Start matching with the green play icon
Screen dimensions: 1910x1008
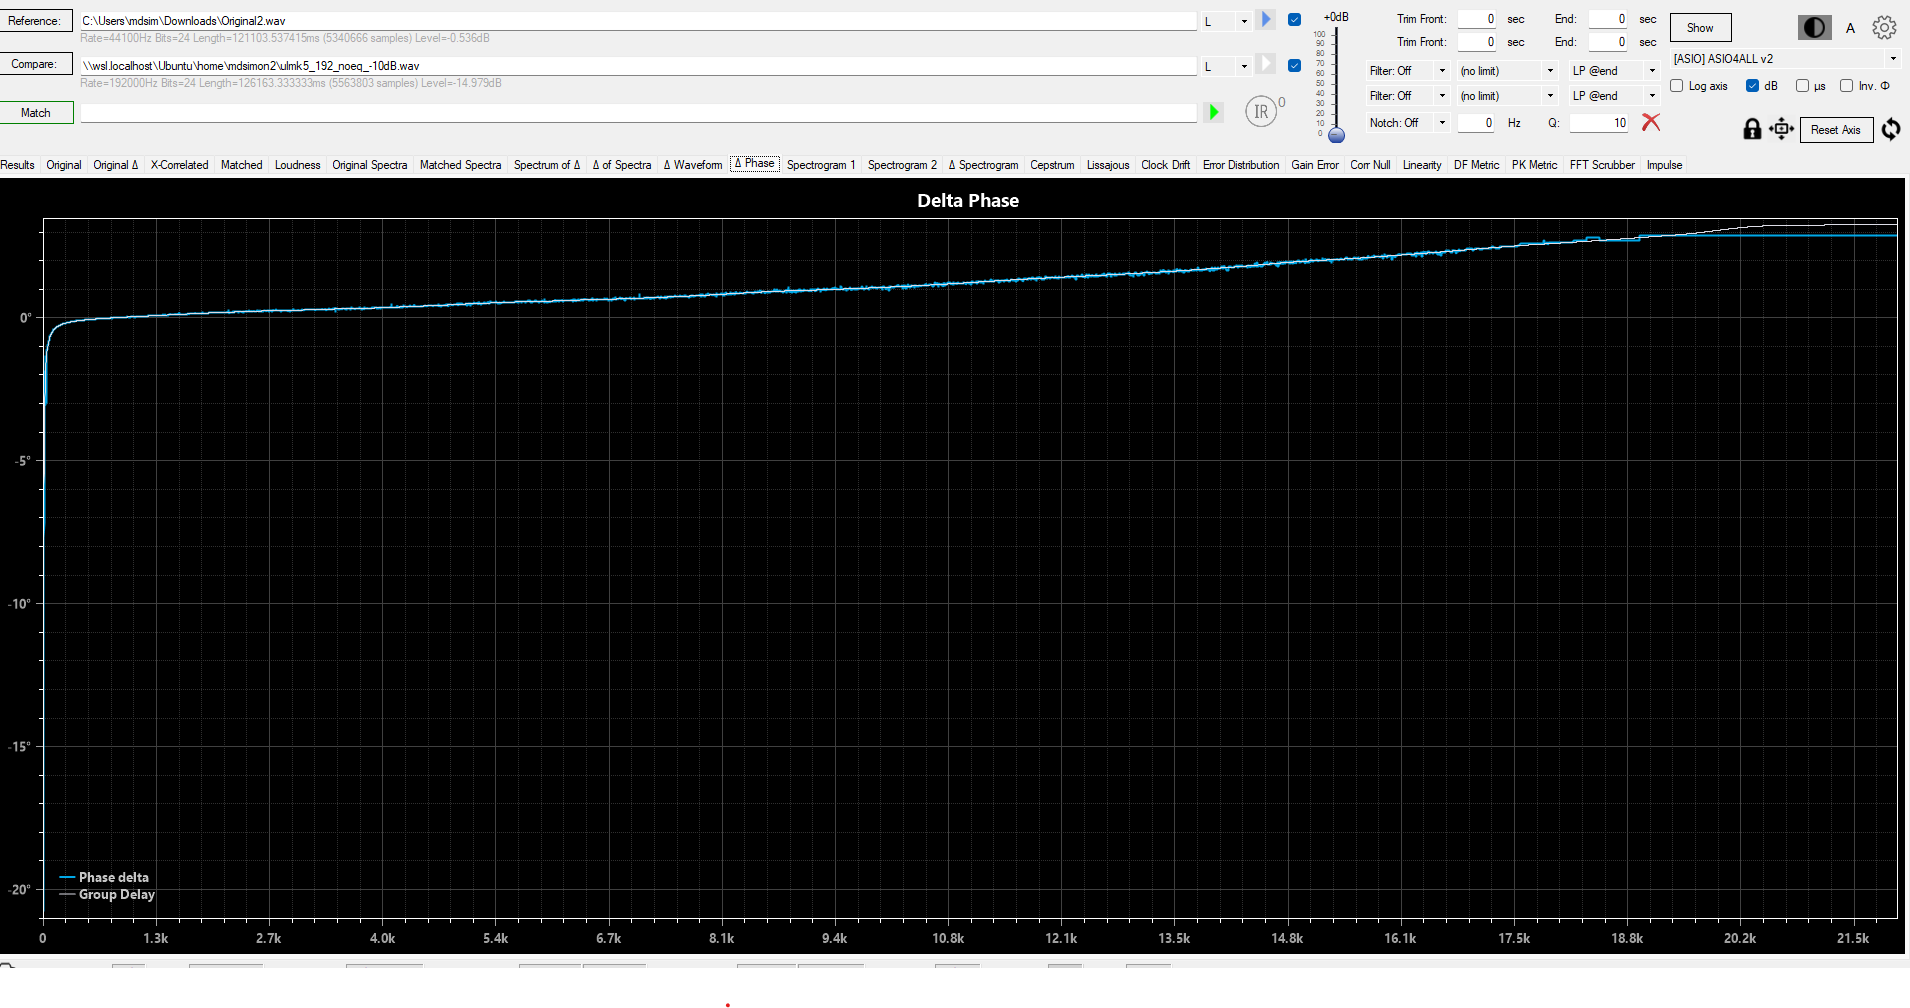click(1213, 112)
